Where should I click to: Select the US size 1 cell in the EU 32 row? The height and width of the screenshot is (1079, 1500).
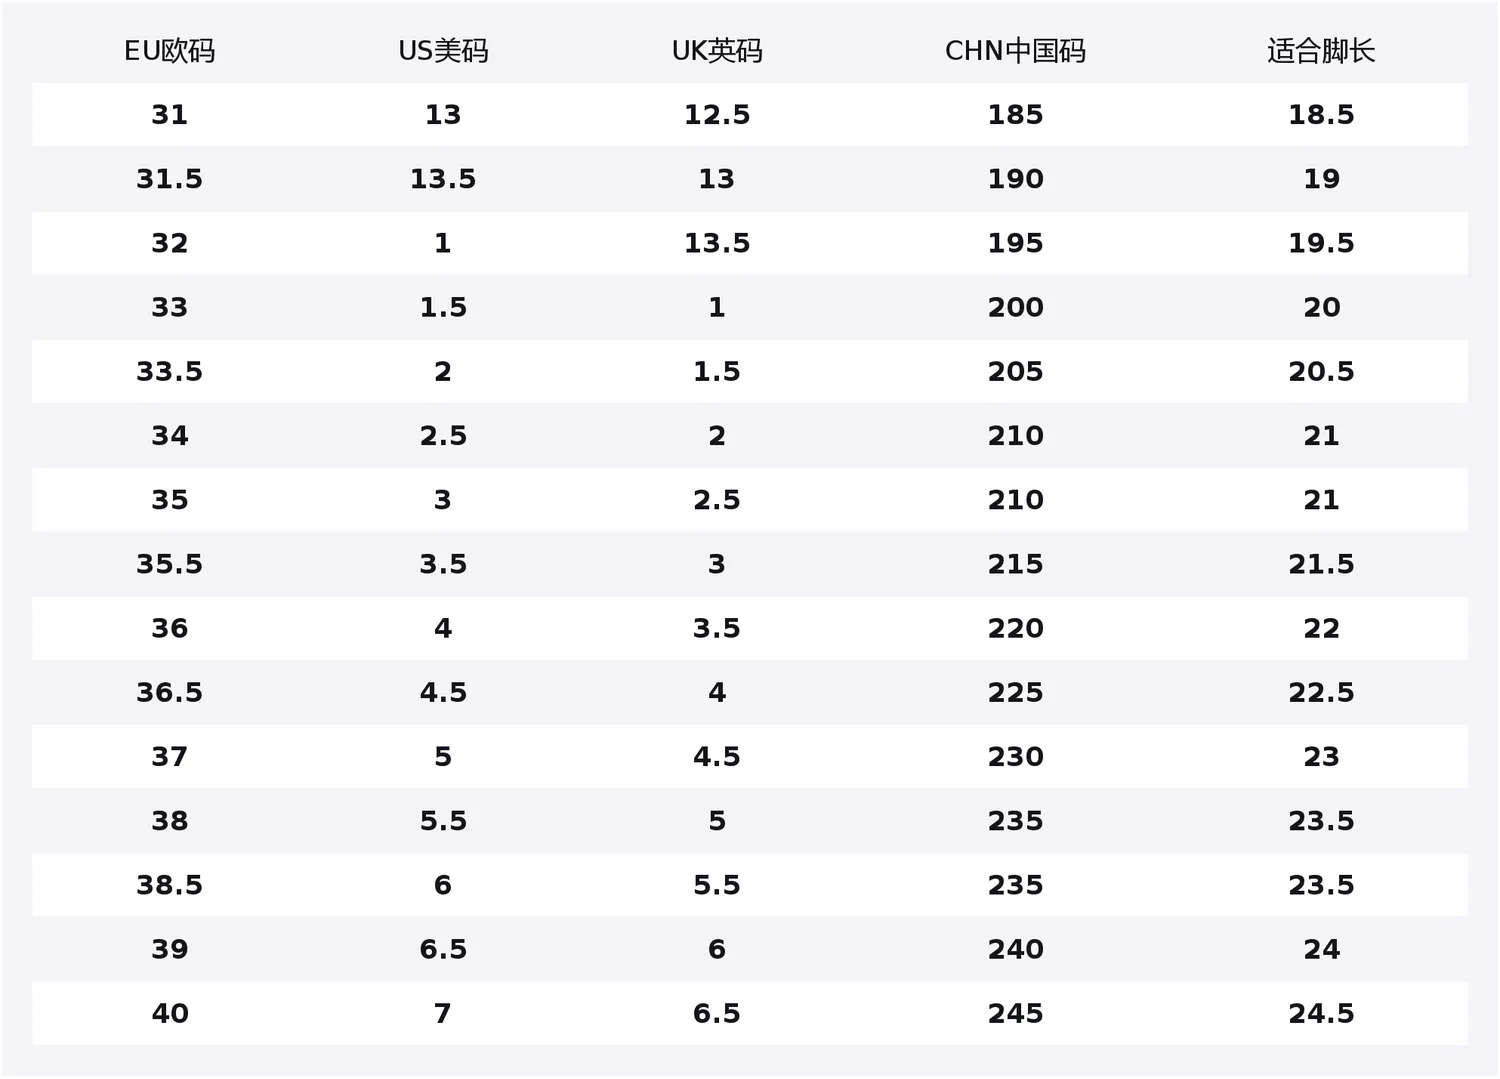coord(443,243)
